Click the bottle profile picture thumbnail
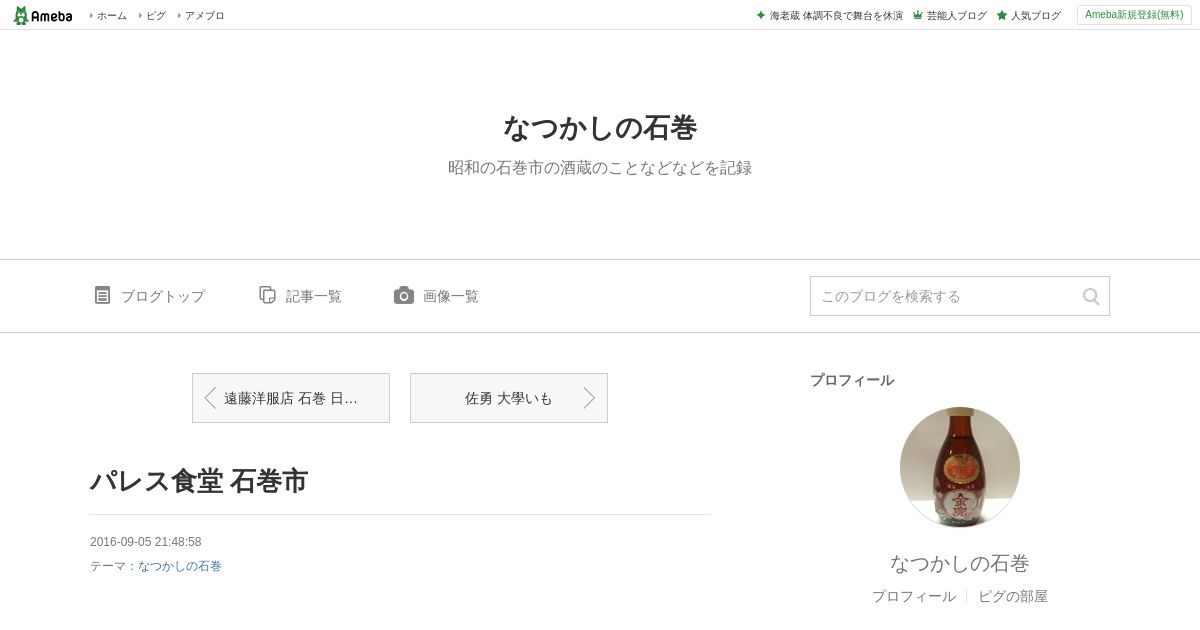 (960, 467)
